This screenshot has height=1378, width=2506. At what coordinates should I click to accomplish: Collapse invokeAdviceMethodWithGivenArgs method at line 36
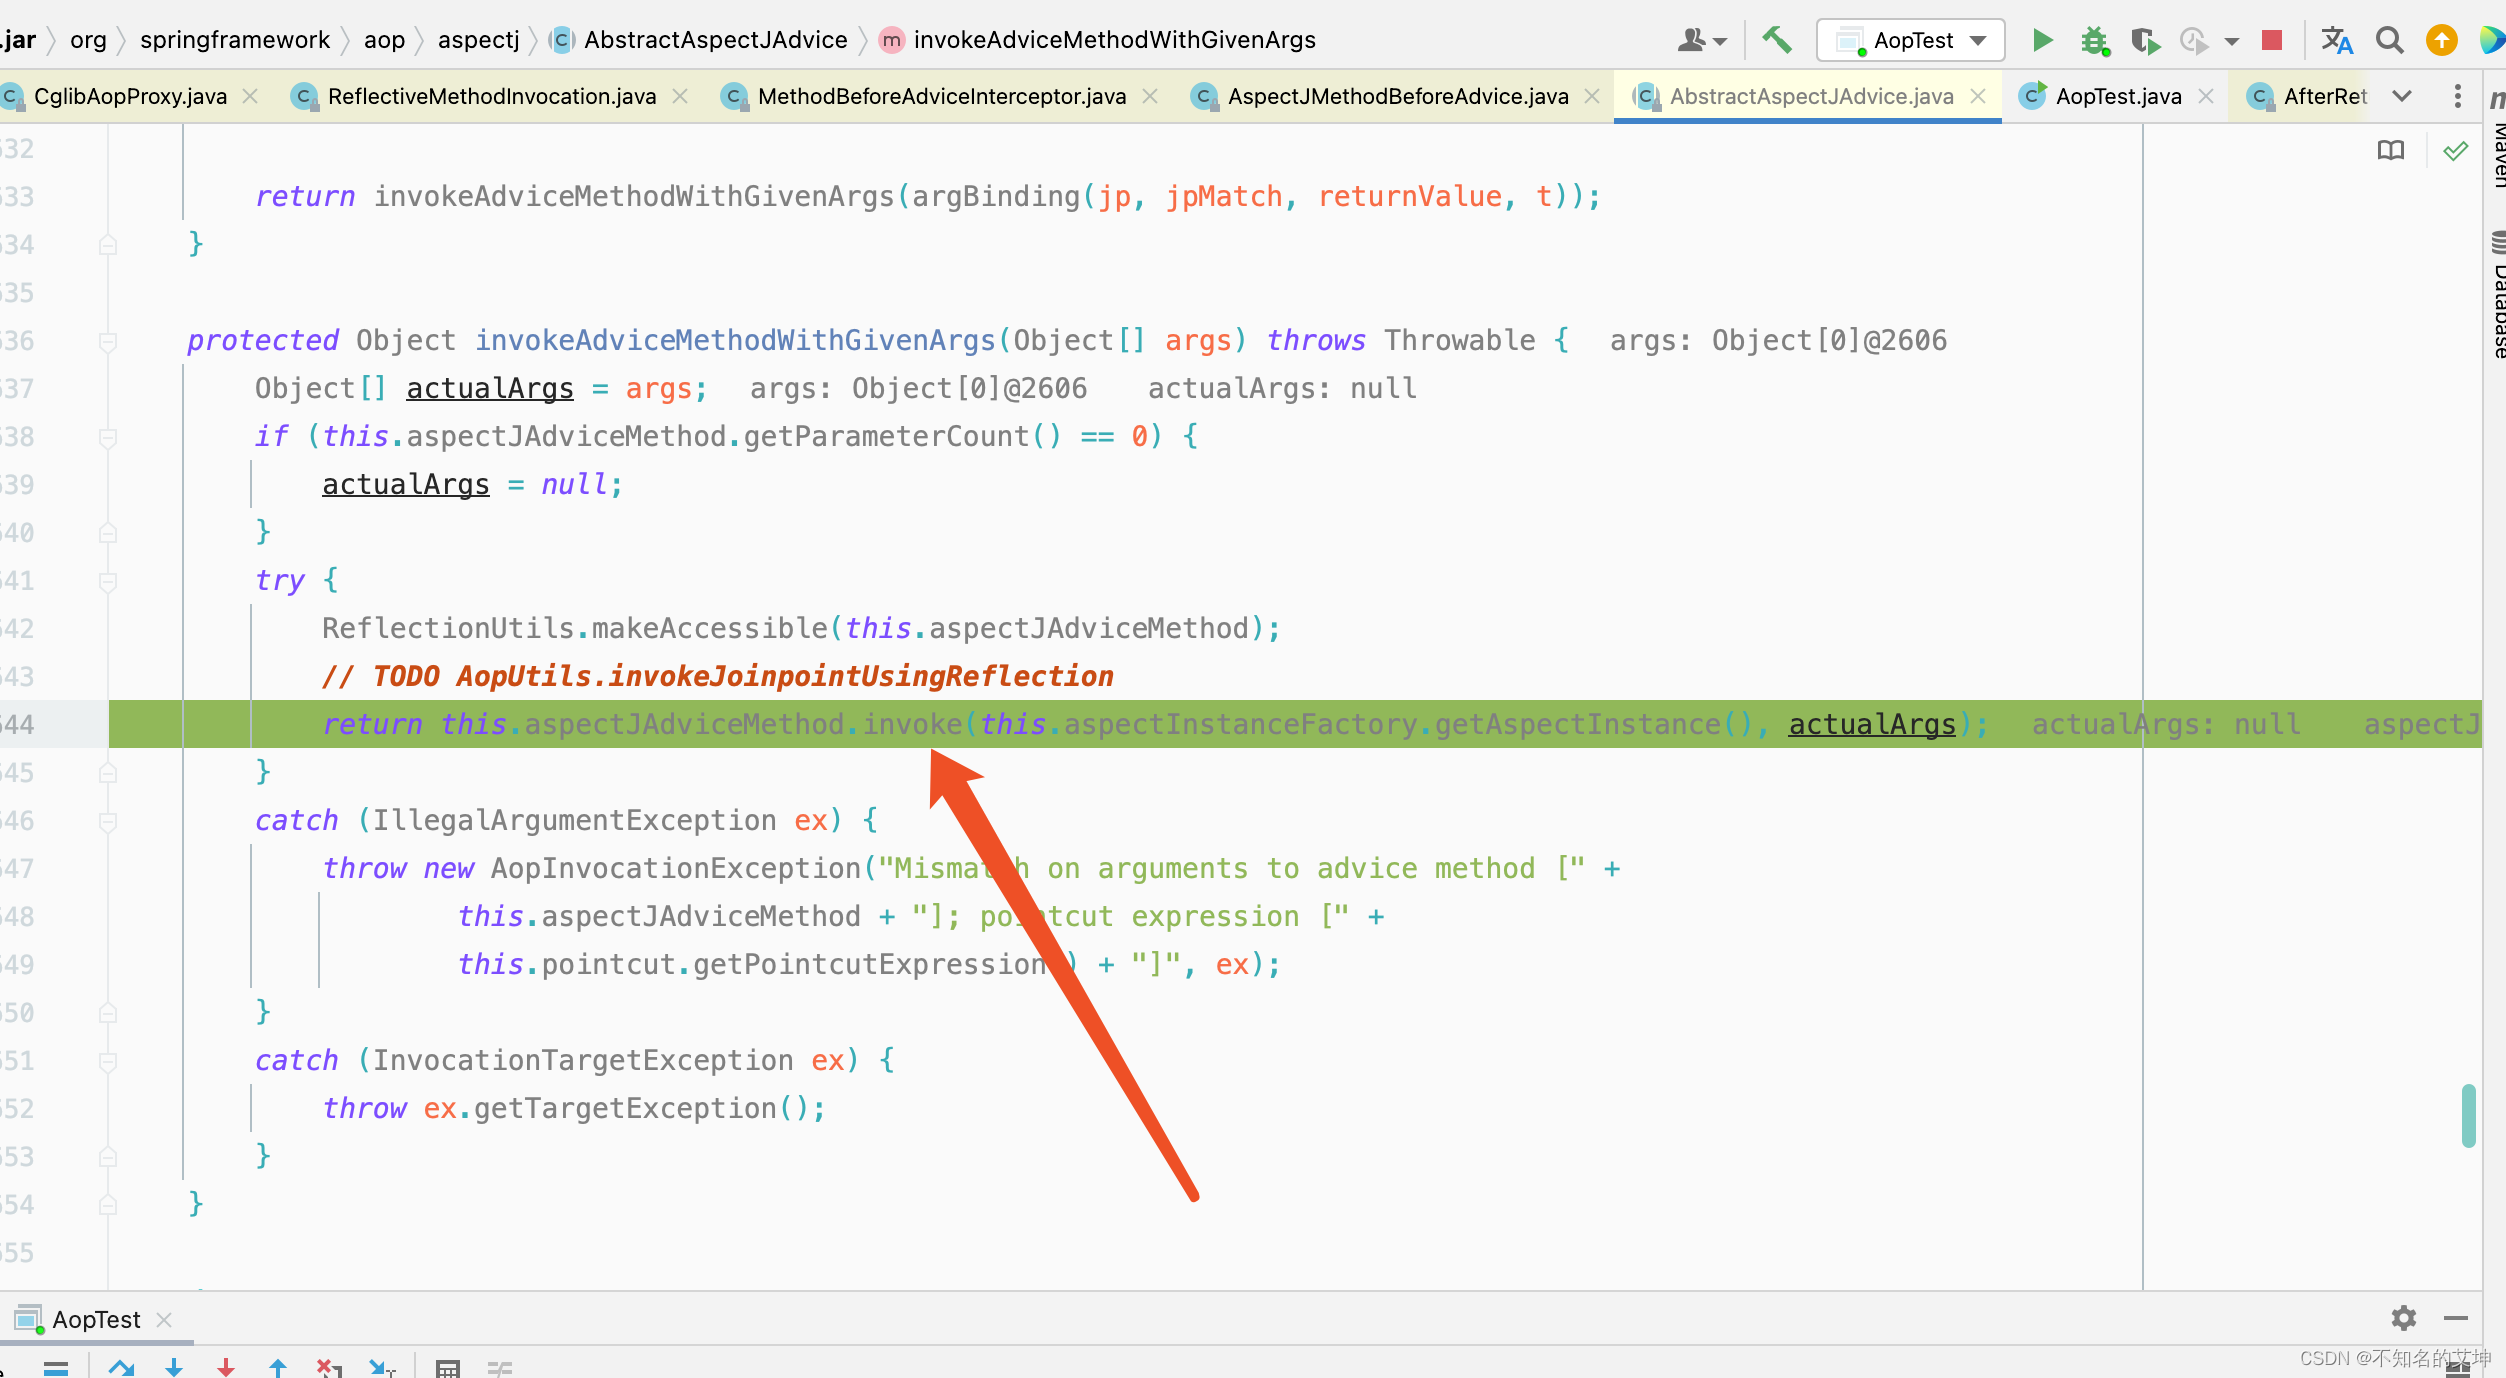(x=108, y=341)
